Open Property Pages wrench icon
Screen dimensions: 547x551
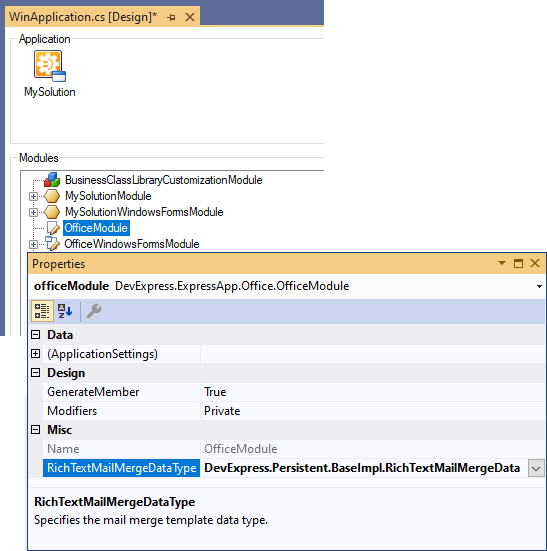tap(94, 311)
